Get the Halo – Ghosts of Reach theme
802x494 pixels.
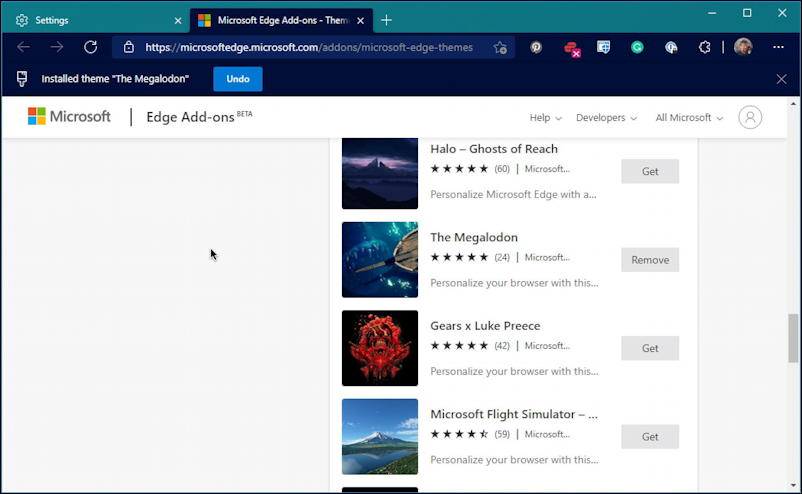[x=650, y=171]
